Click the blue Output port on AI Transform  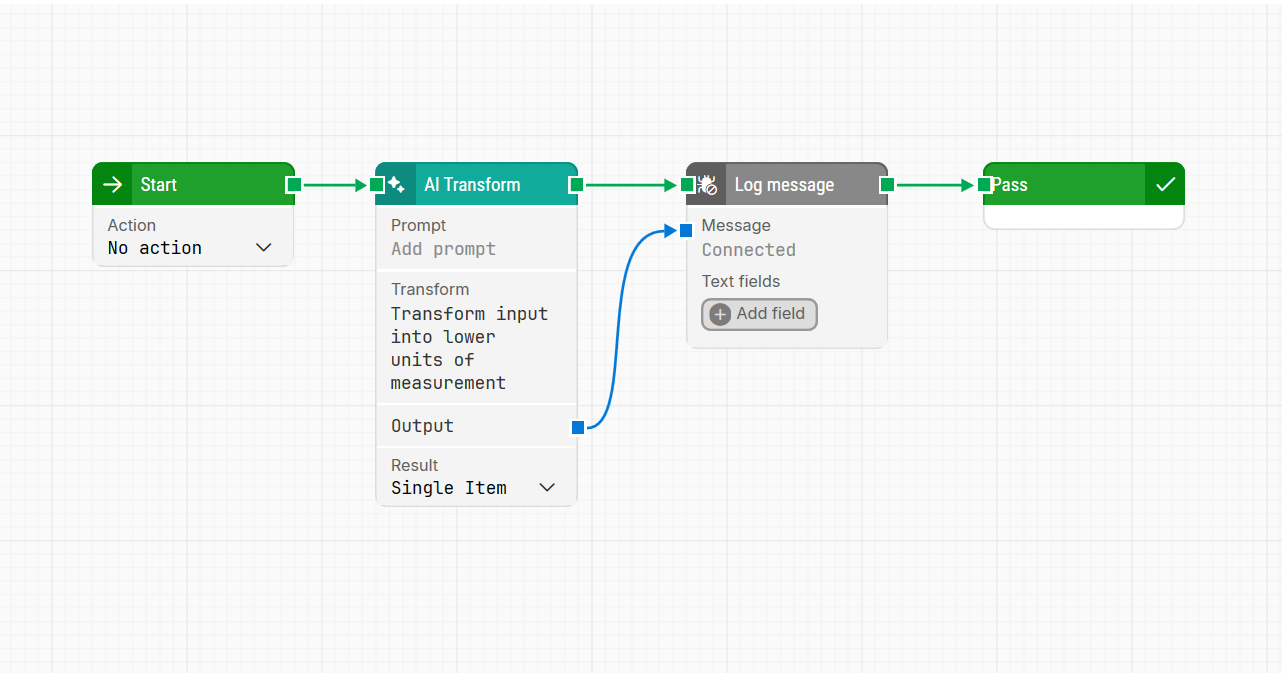coord(578,428)
